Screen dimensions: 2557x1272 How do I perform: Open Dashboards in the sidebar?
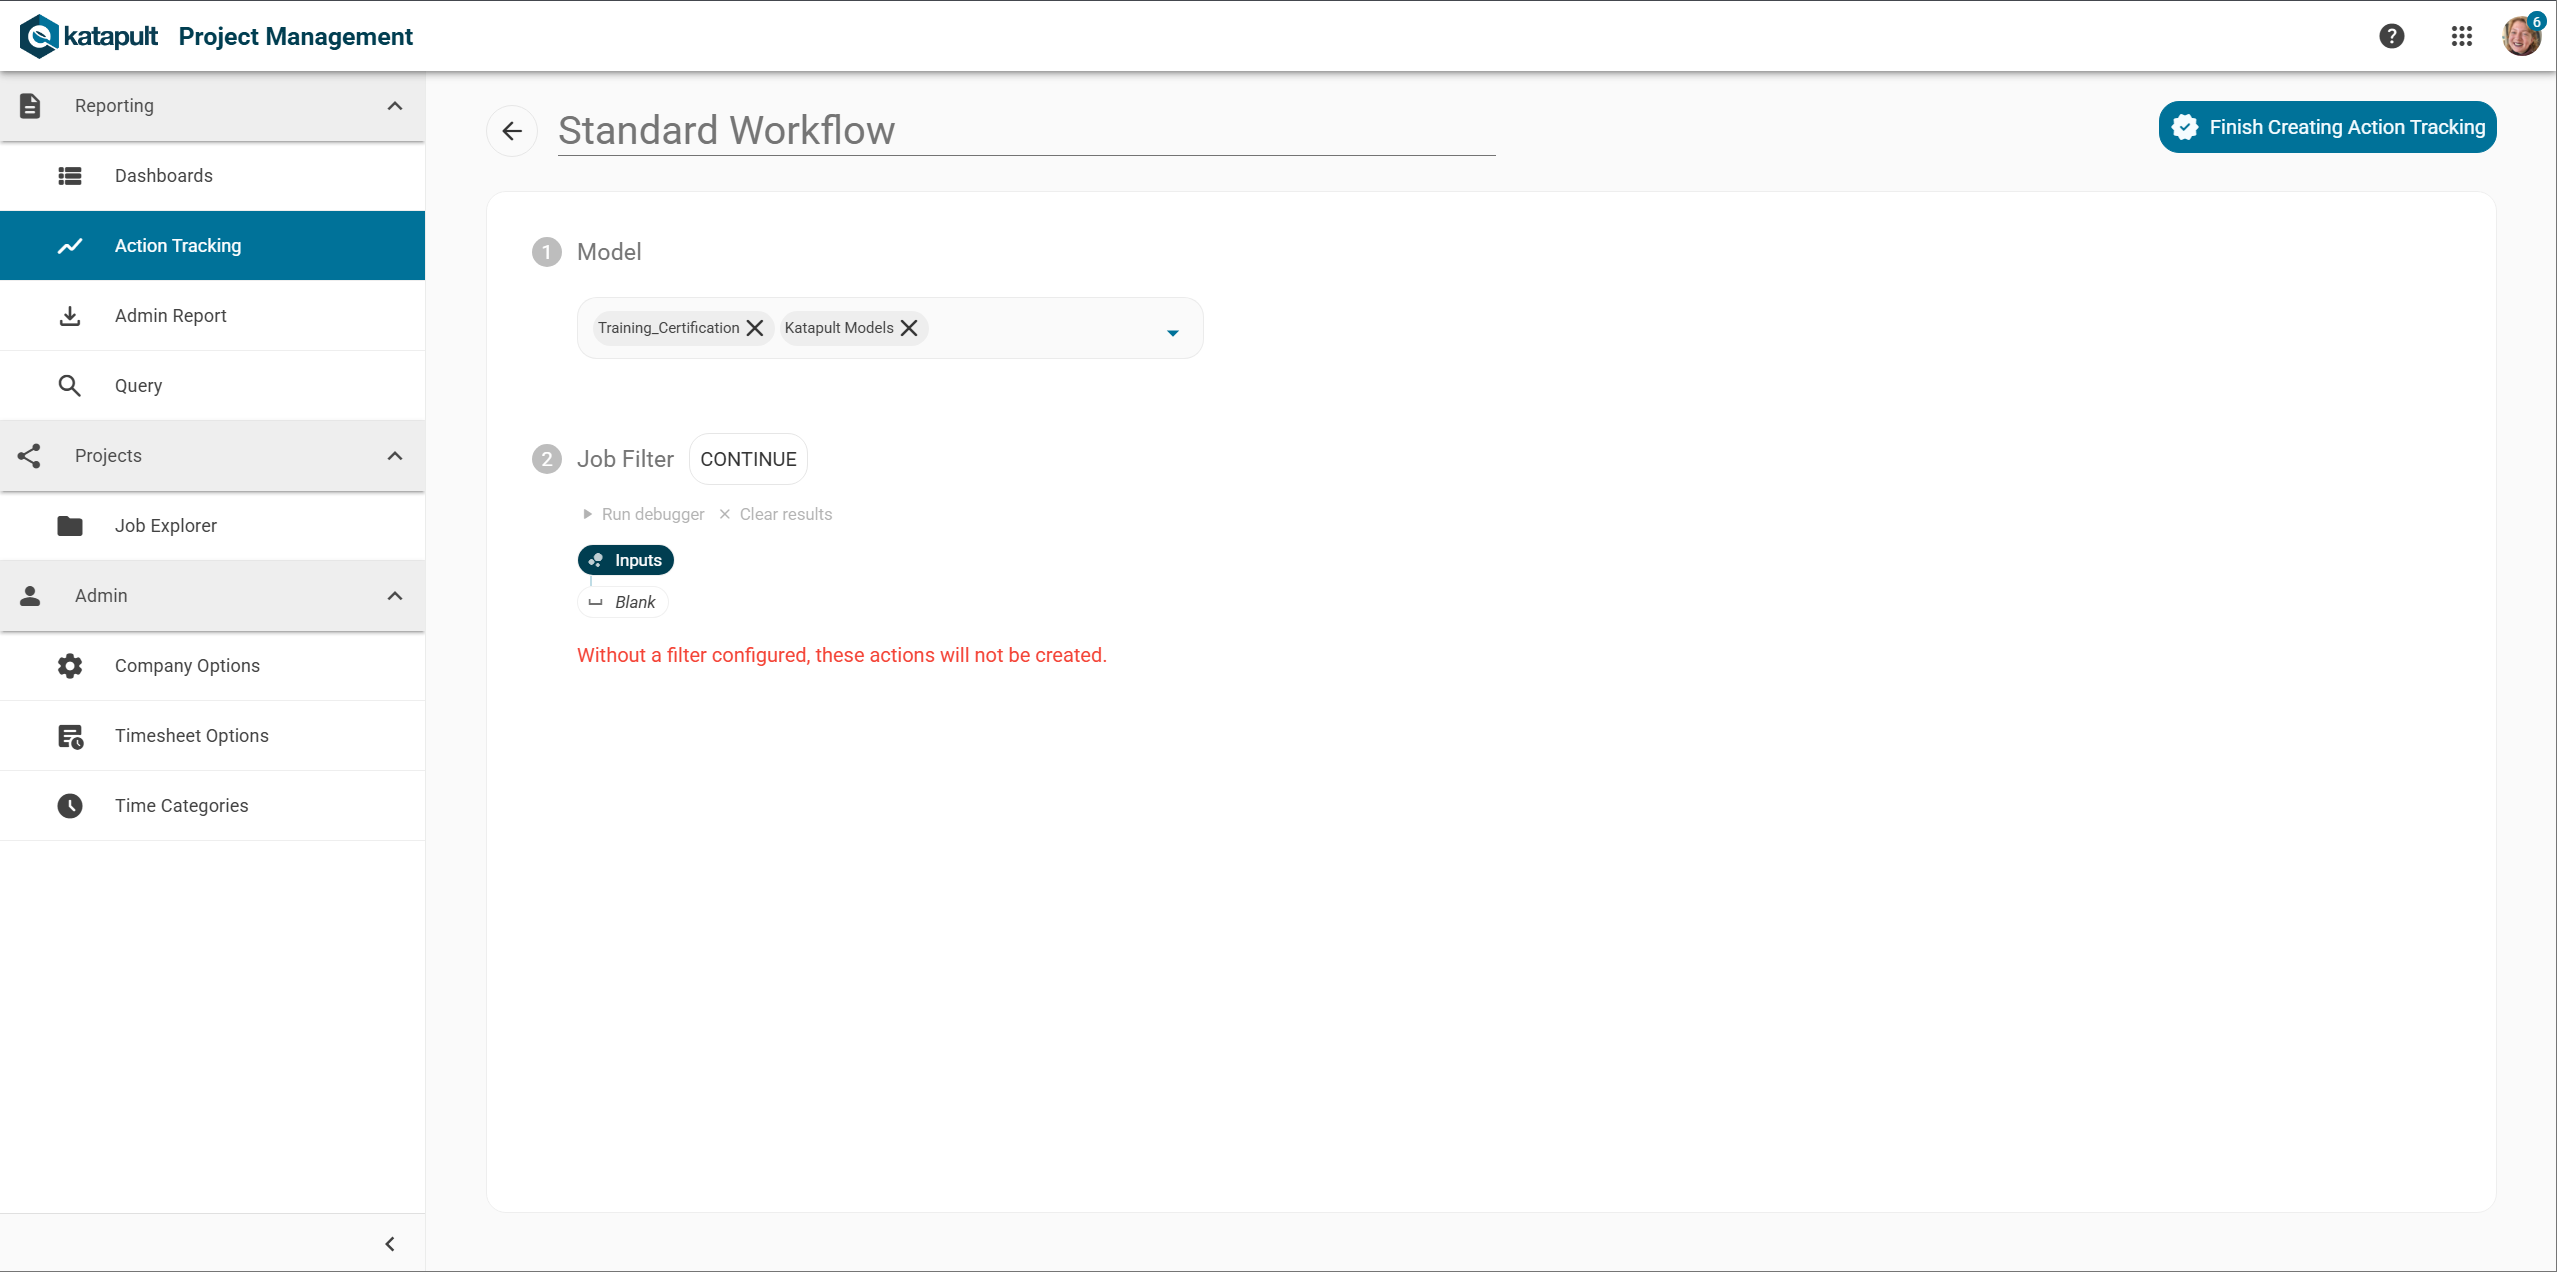click(x=164, y=176)
